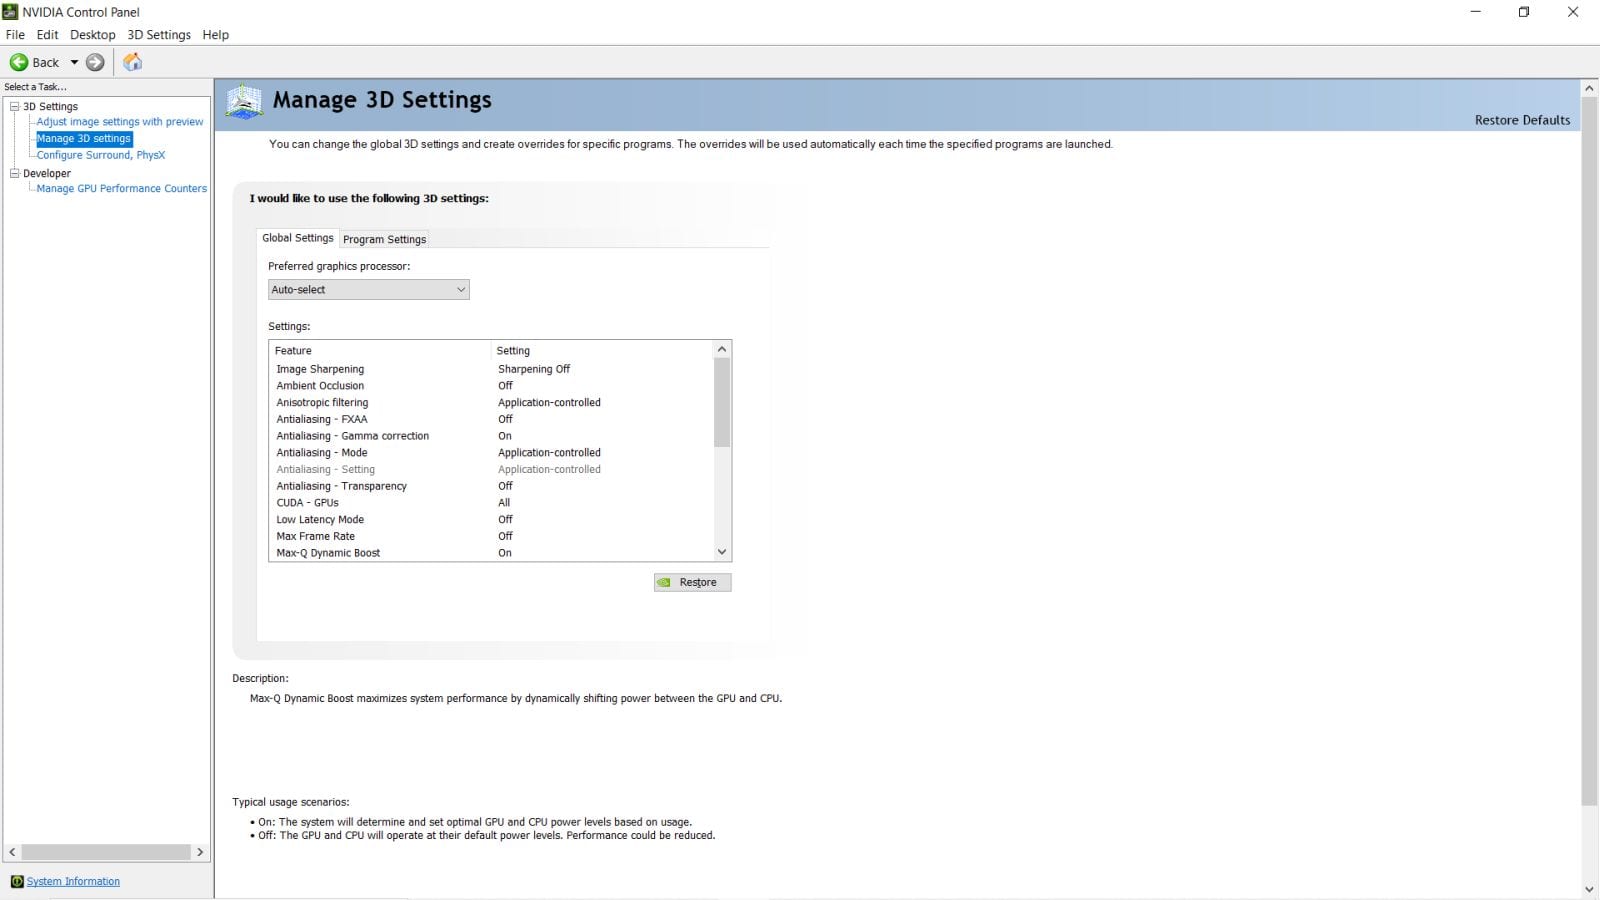1600x900 pixels.
Task: Click the Sharpening Off setting value
Action: (534, 369)
